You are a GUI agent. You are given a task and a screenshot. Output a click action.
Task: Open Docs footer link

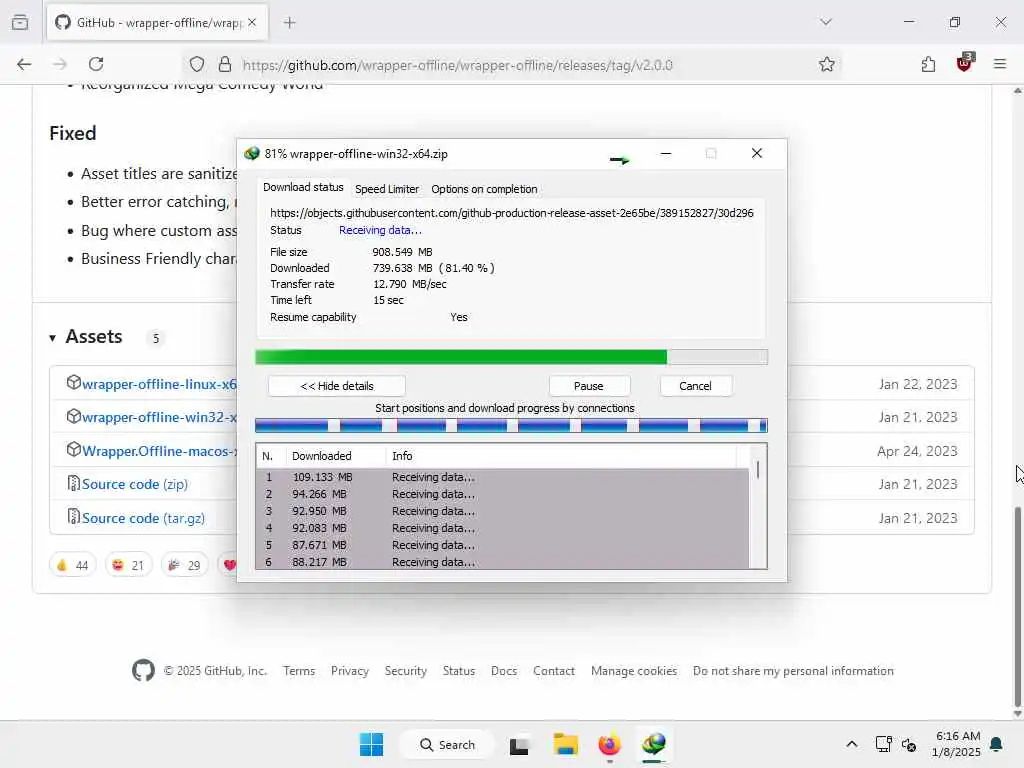point(504,671)
